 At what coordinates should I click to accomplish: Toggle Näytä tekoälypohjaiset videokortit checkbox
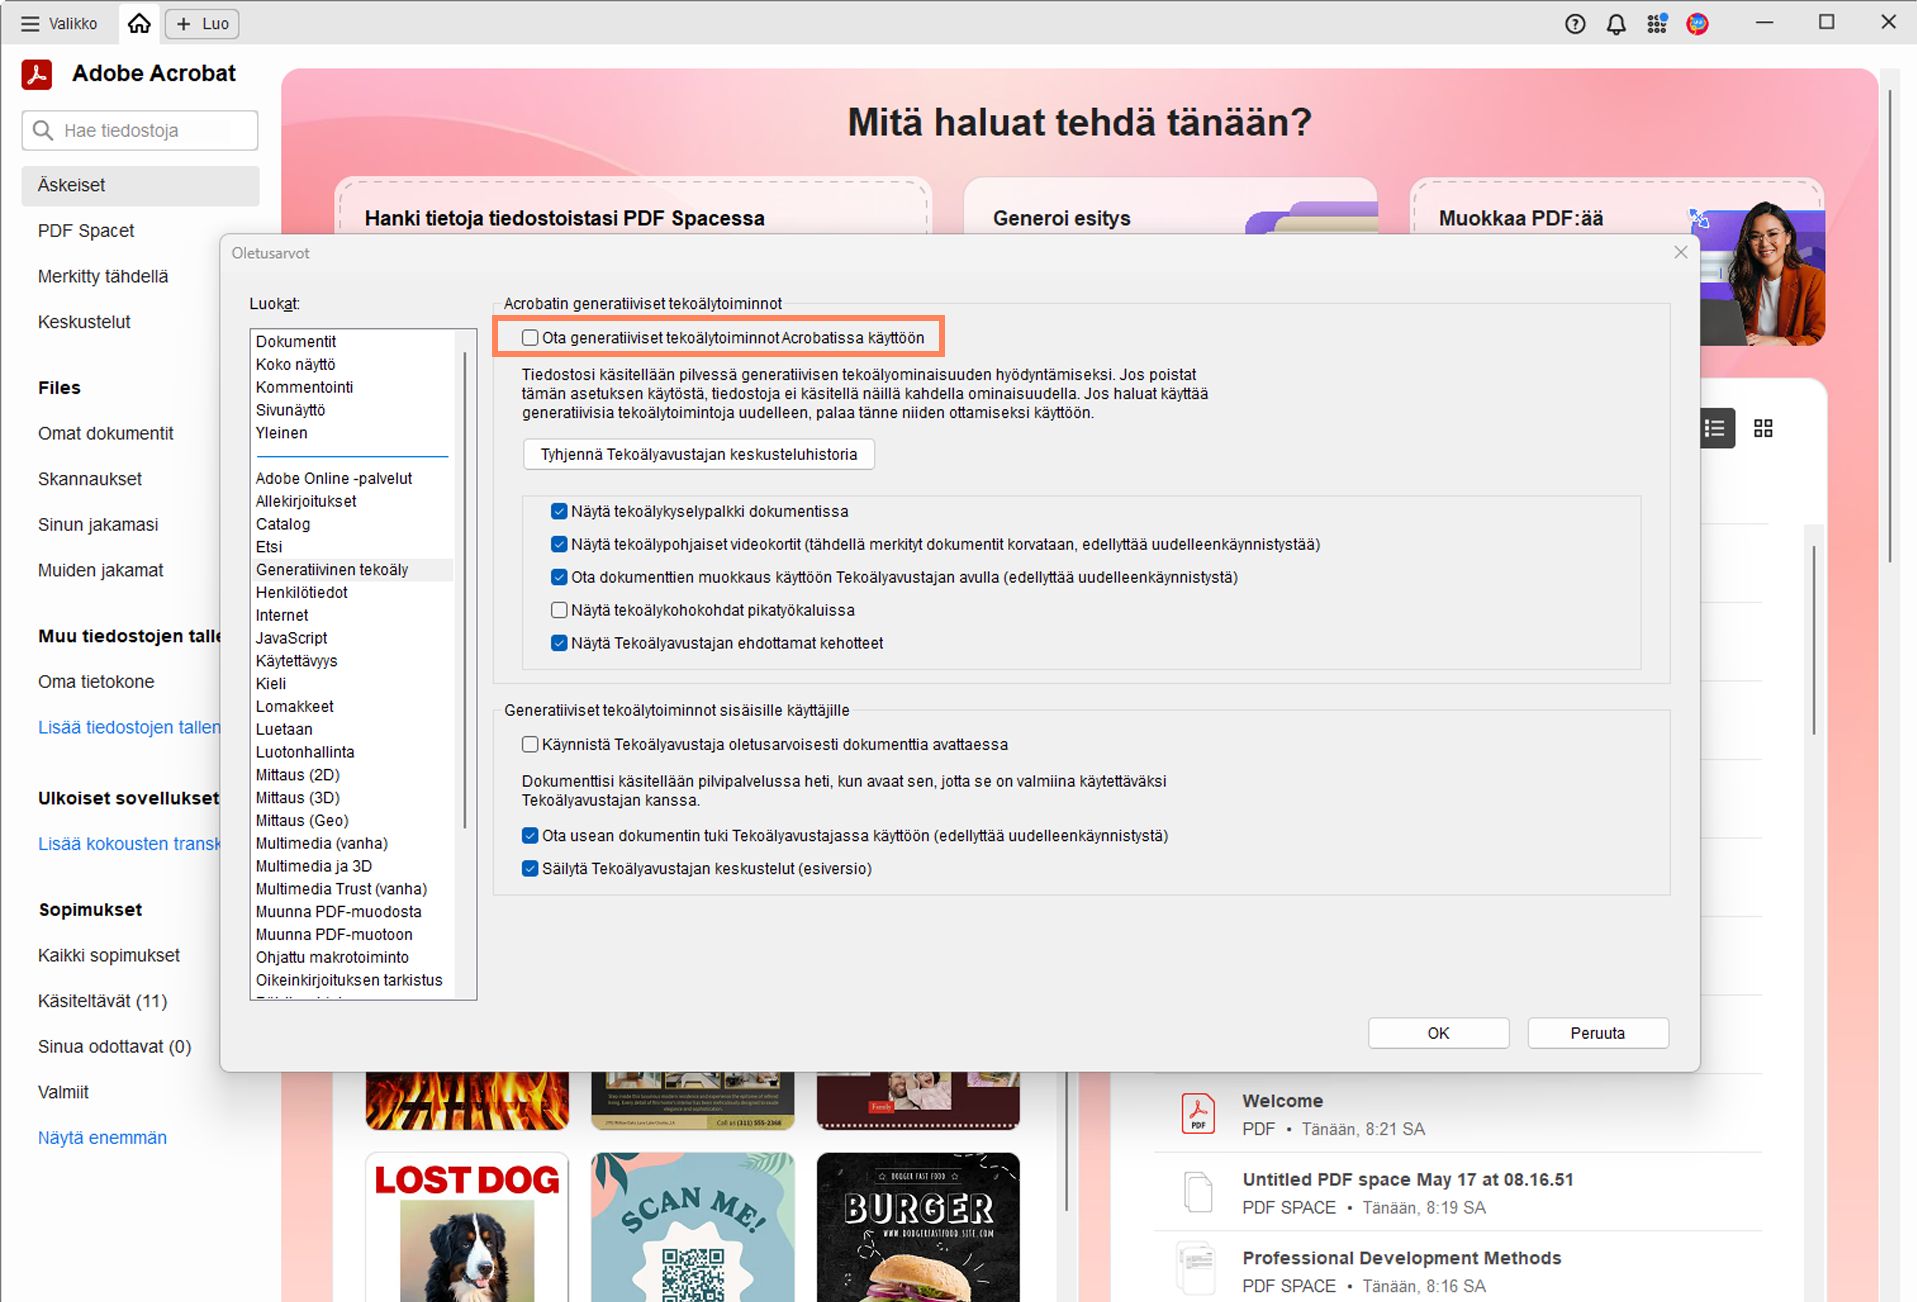(x=559, y=544)
